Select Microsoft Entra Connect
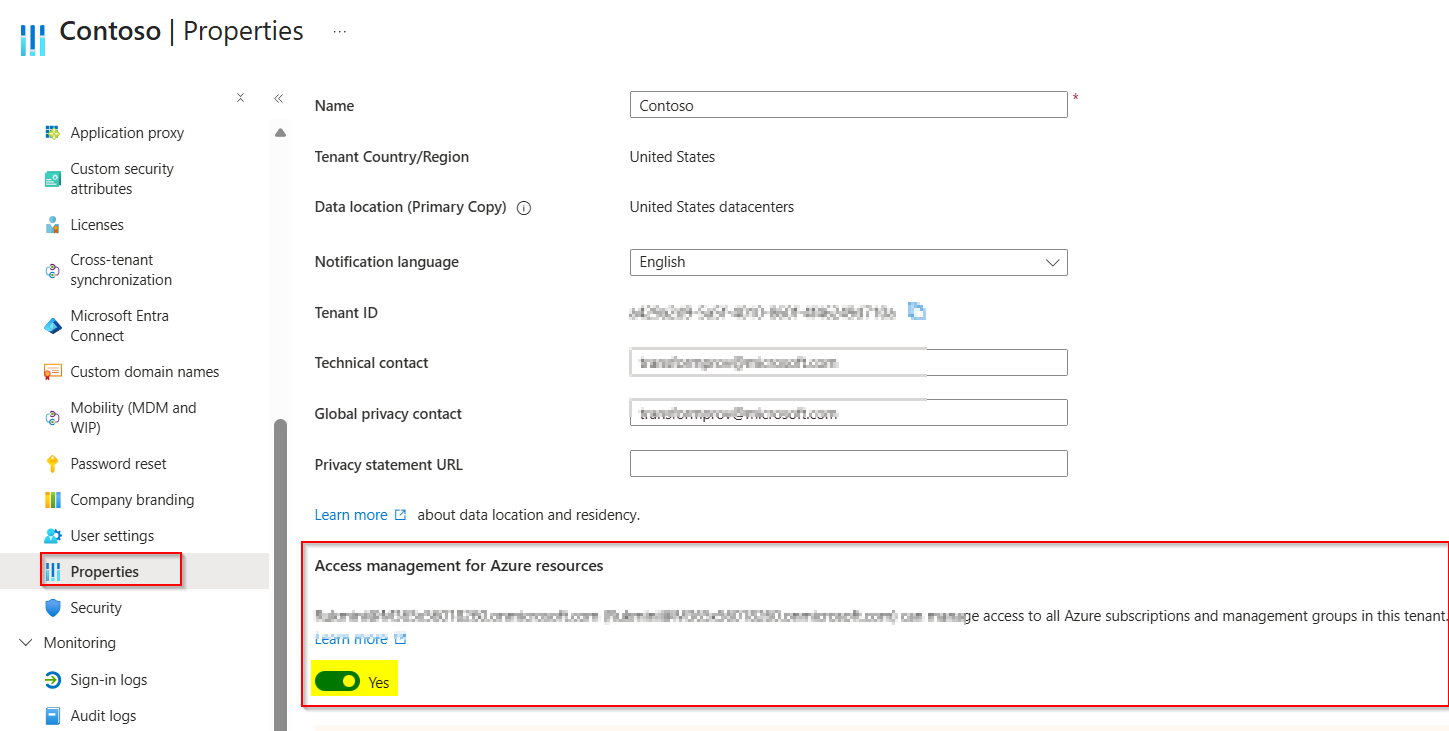 (120, 326)
